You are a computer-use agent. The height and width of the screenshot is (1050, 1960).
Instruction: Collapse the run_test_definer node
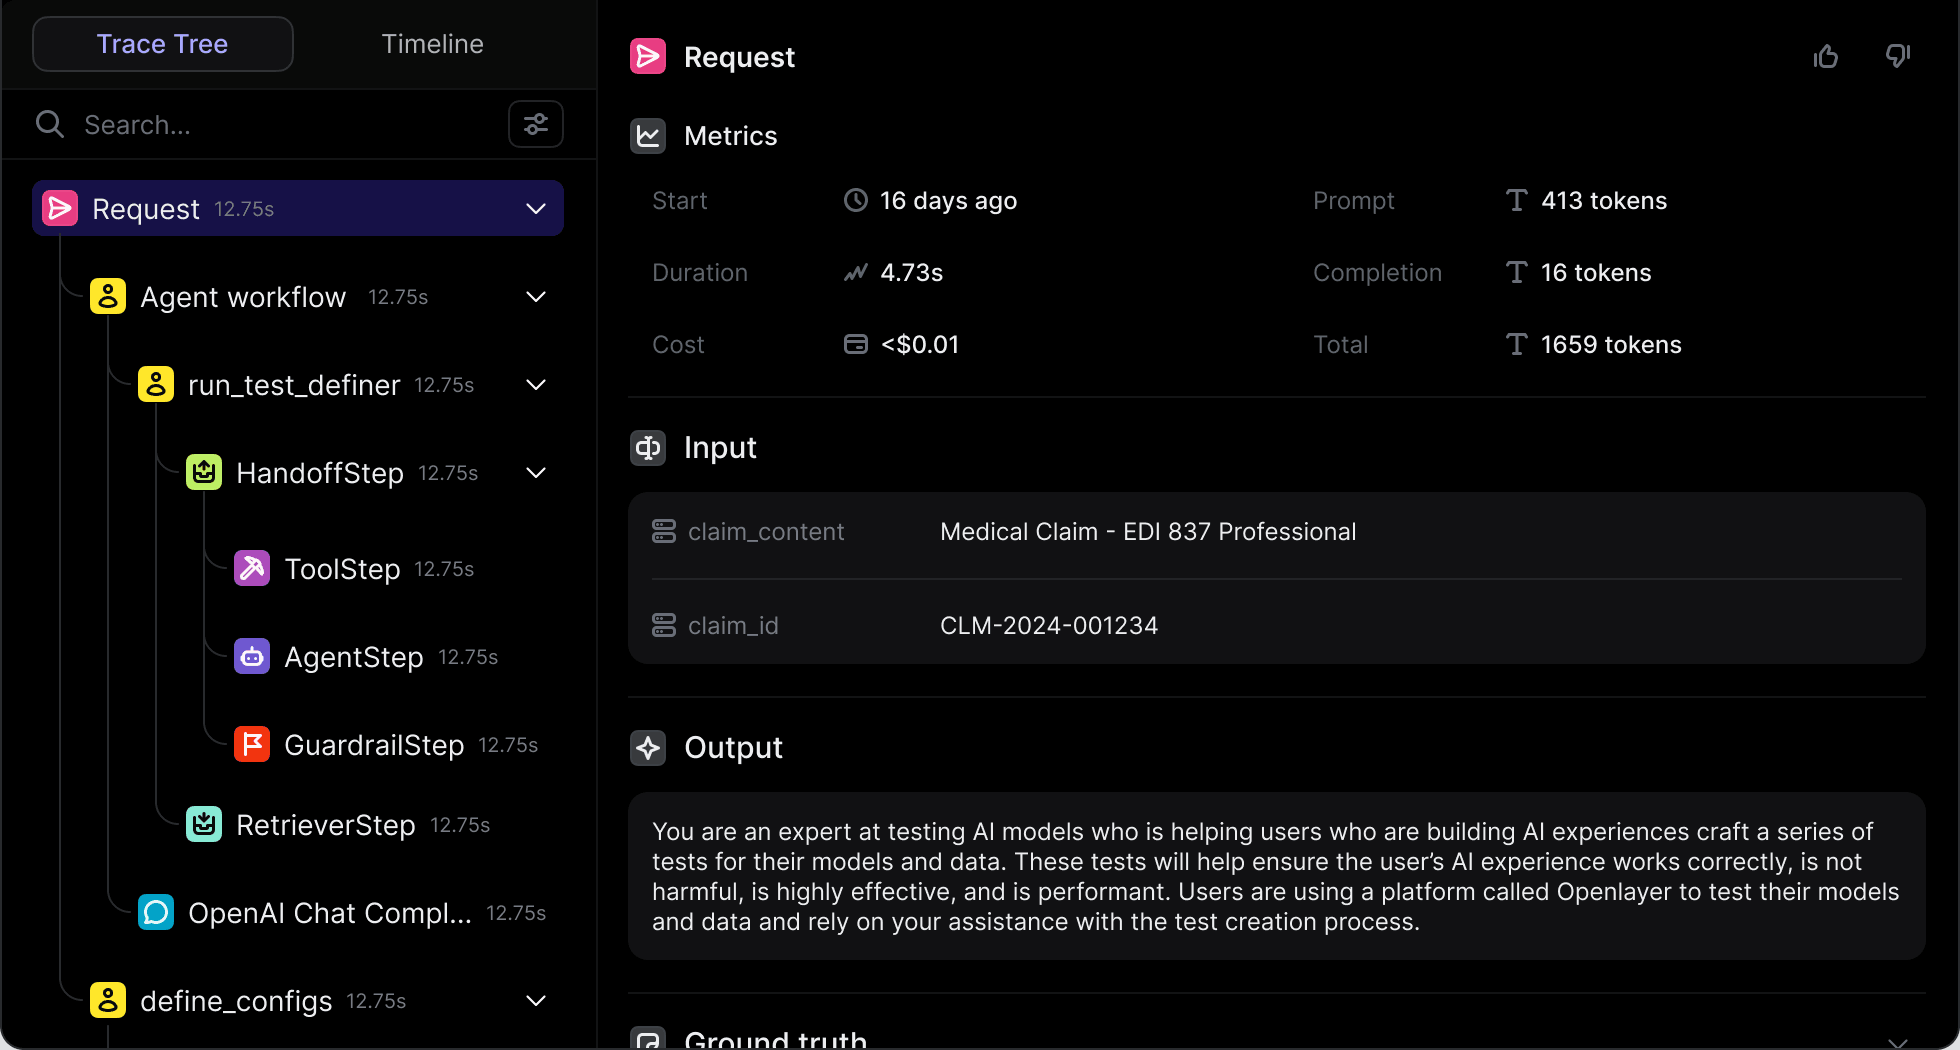click(x=536, y=384)
